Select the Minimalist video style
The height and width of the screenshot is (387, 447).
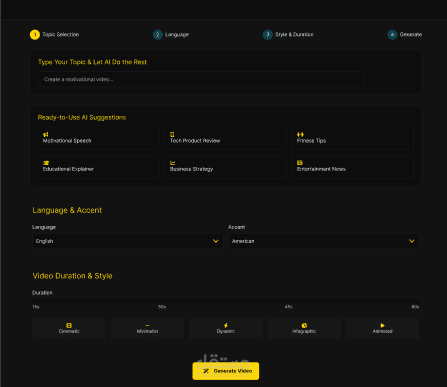(147, 328)
